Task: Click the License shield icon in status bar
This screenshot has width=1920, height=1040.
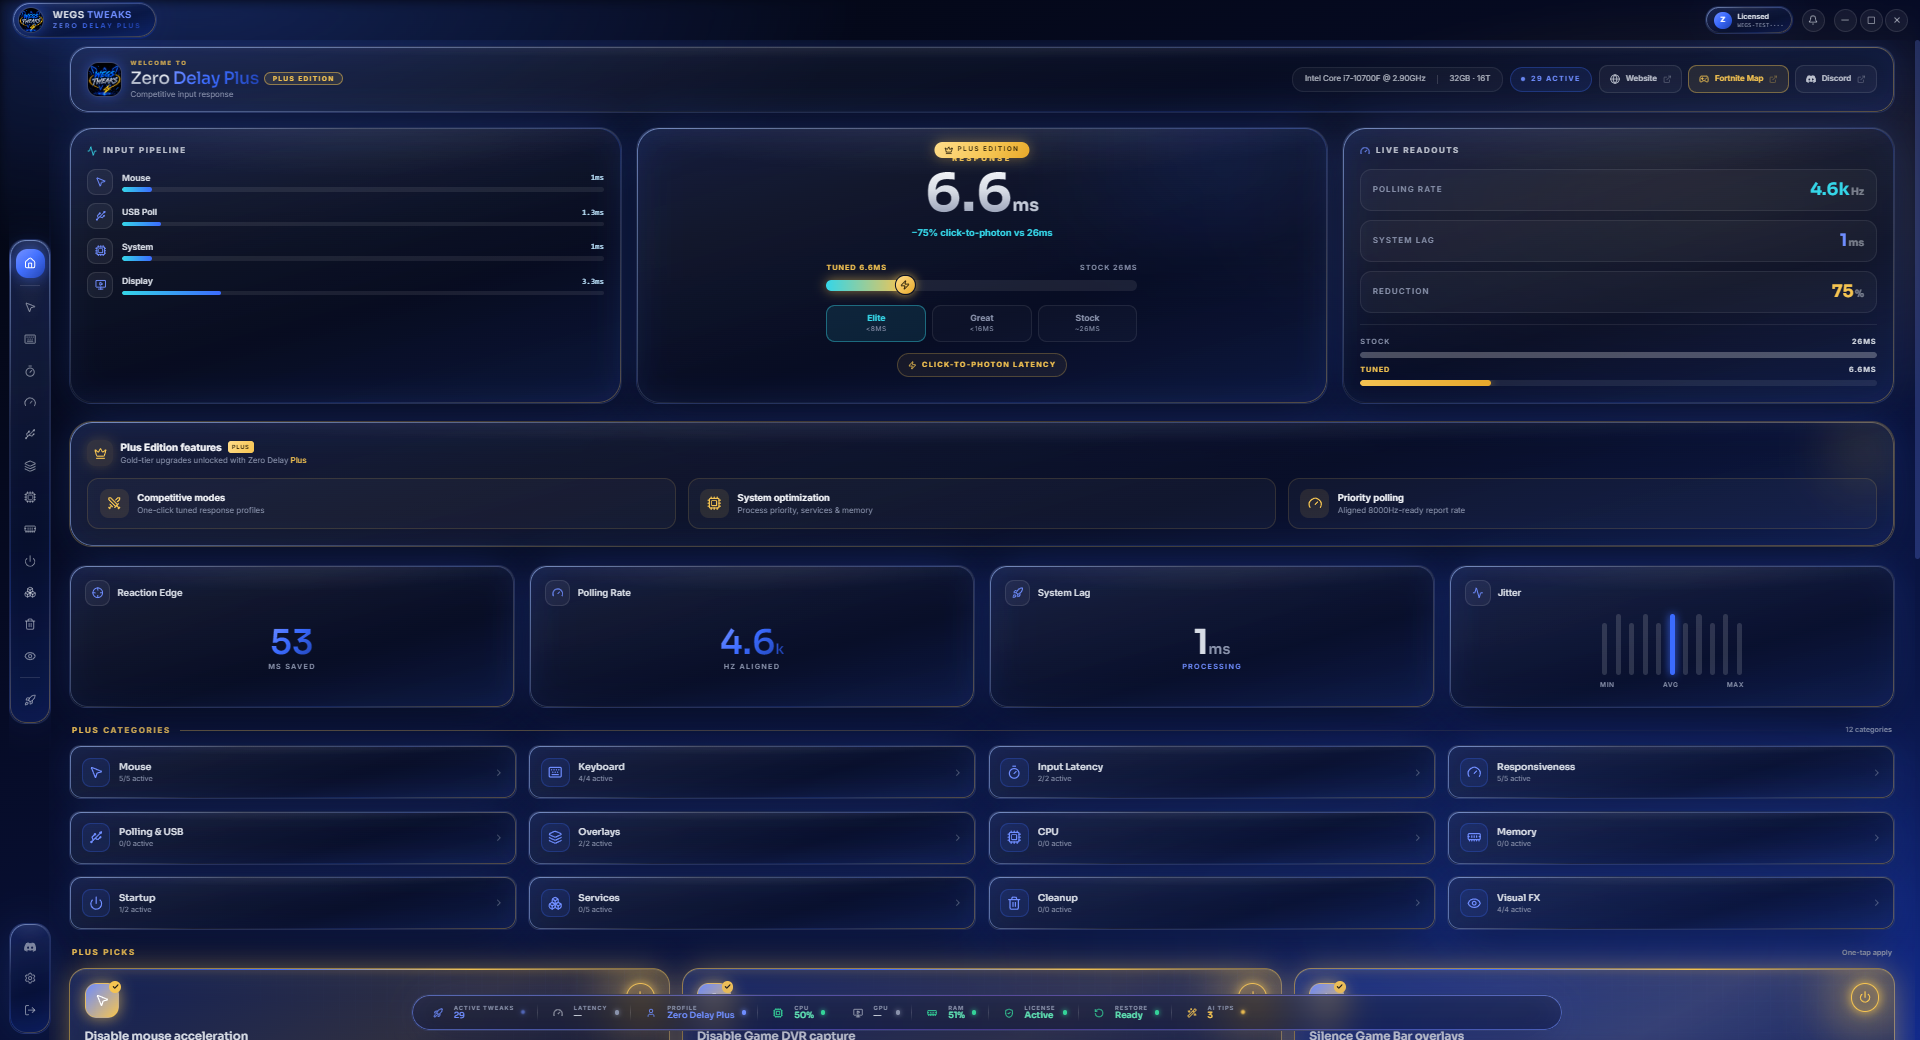Action: coord(1009,1013)
